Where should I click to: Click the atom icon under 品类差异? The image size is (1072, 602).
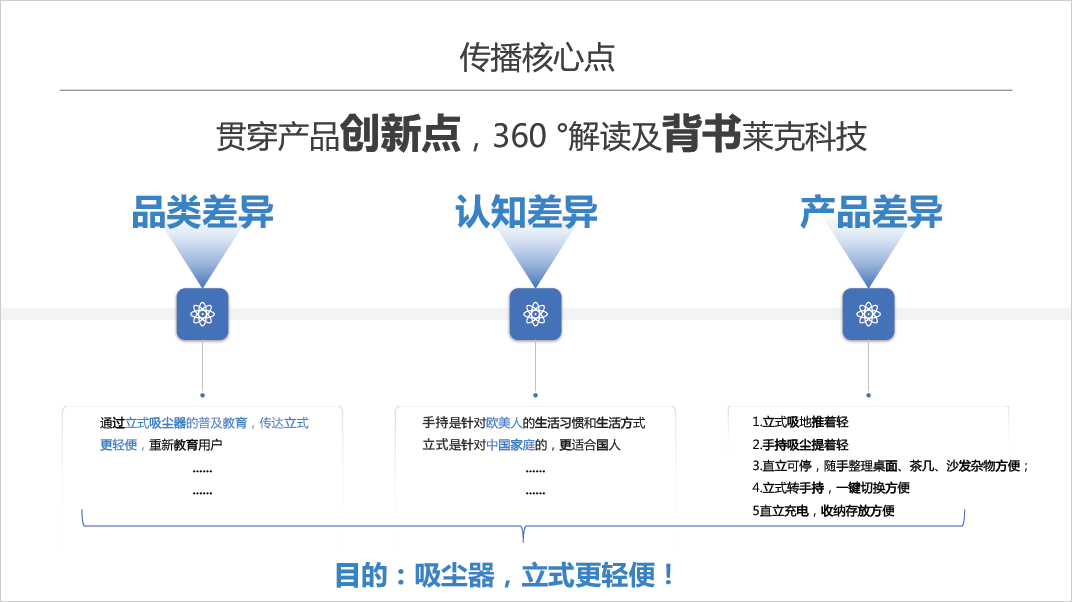coord(202,313)
